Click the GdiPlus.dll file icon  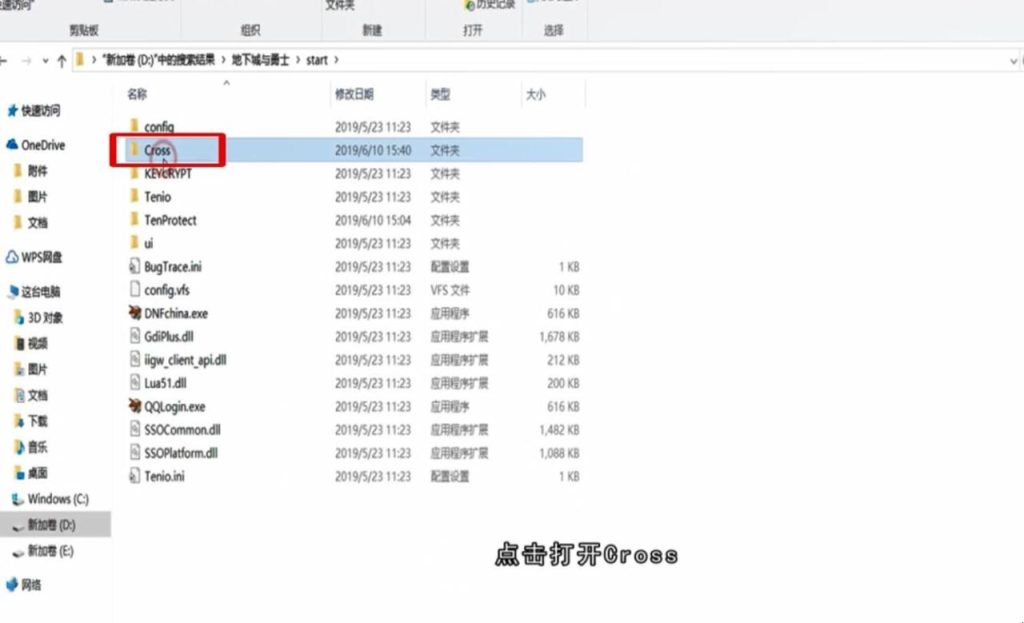click(x=136, y=337)
